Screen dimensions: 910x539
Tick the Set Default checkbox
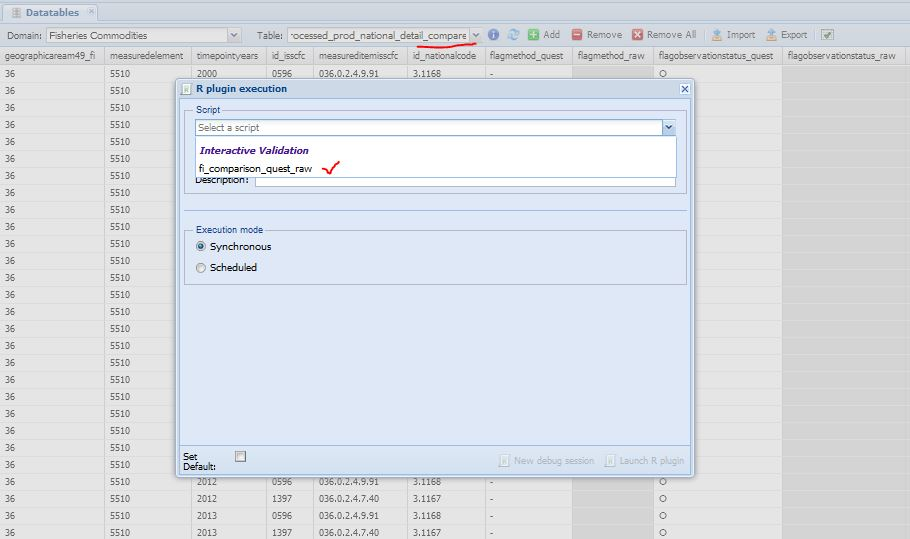(x=240, y=457)
